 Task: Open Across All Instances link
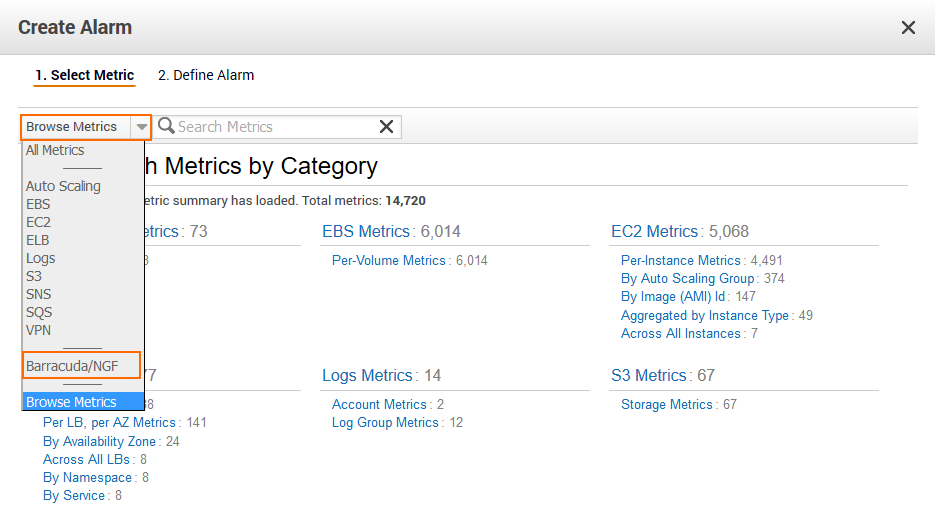[680, 333]
